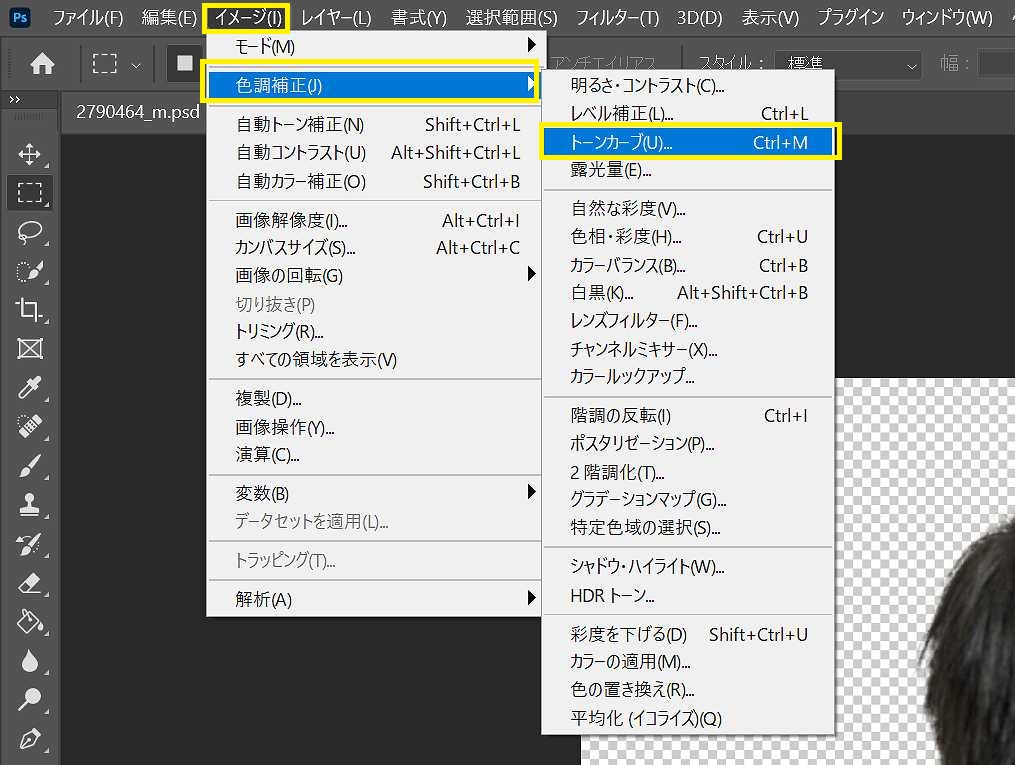Click the Home icon in options bar
Screen dimensions: 1015x765
42,64
